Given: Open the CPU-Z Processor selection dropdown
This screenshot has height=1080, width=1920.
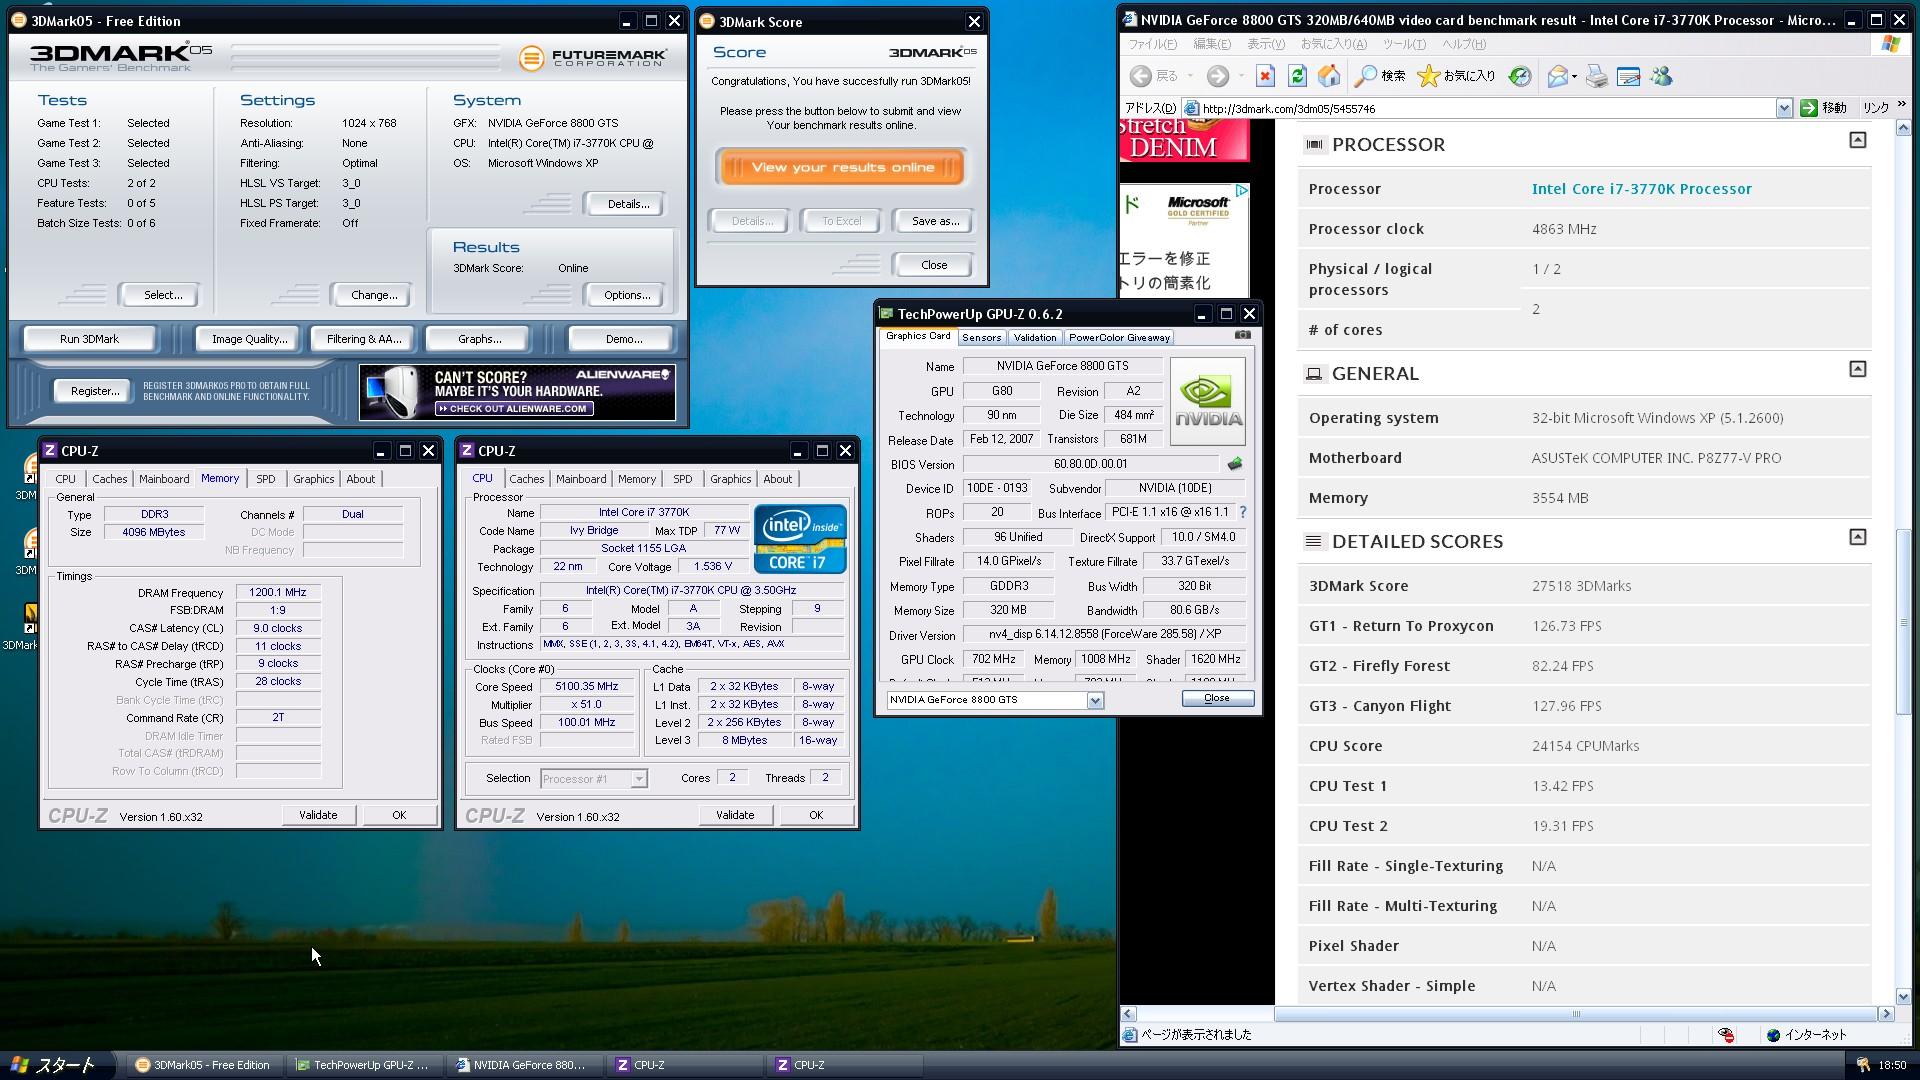Looking at the screenshot, I should coord(638,778).
